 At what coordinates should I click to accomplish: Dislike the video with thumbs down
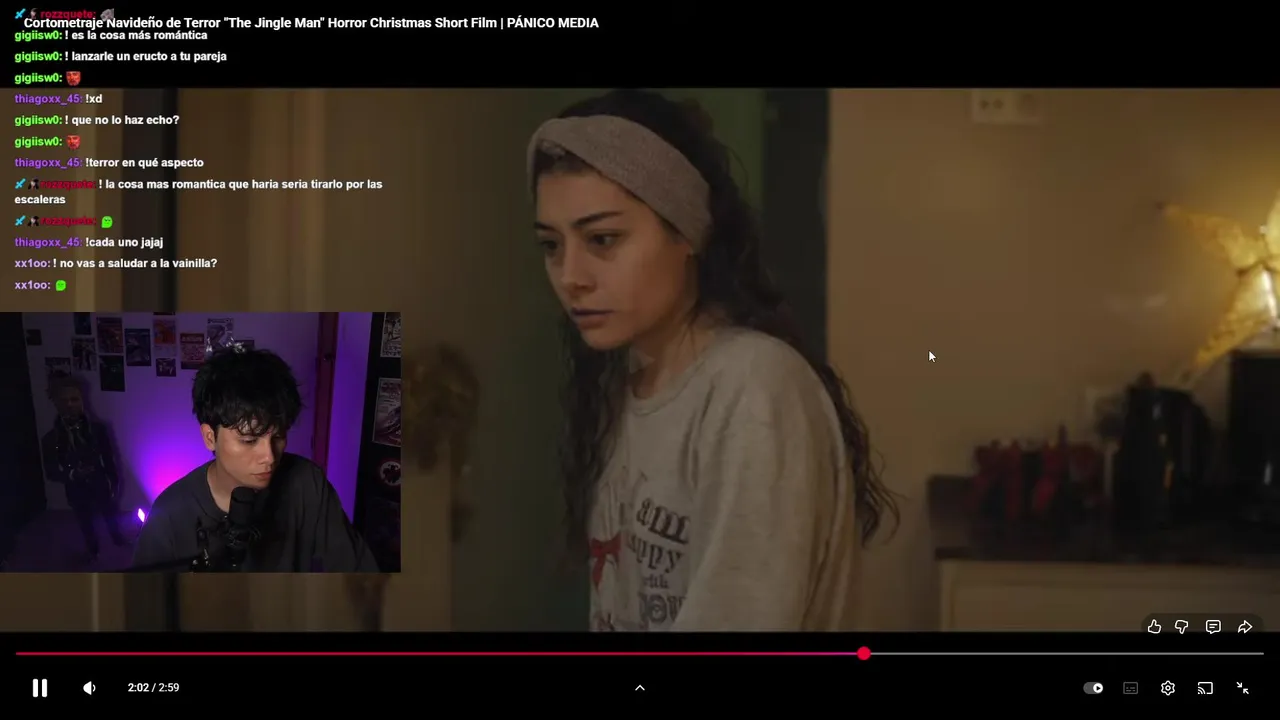click(x=1182, y=627)
